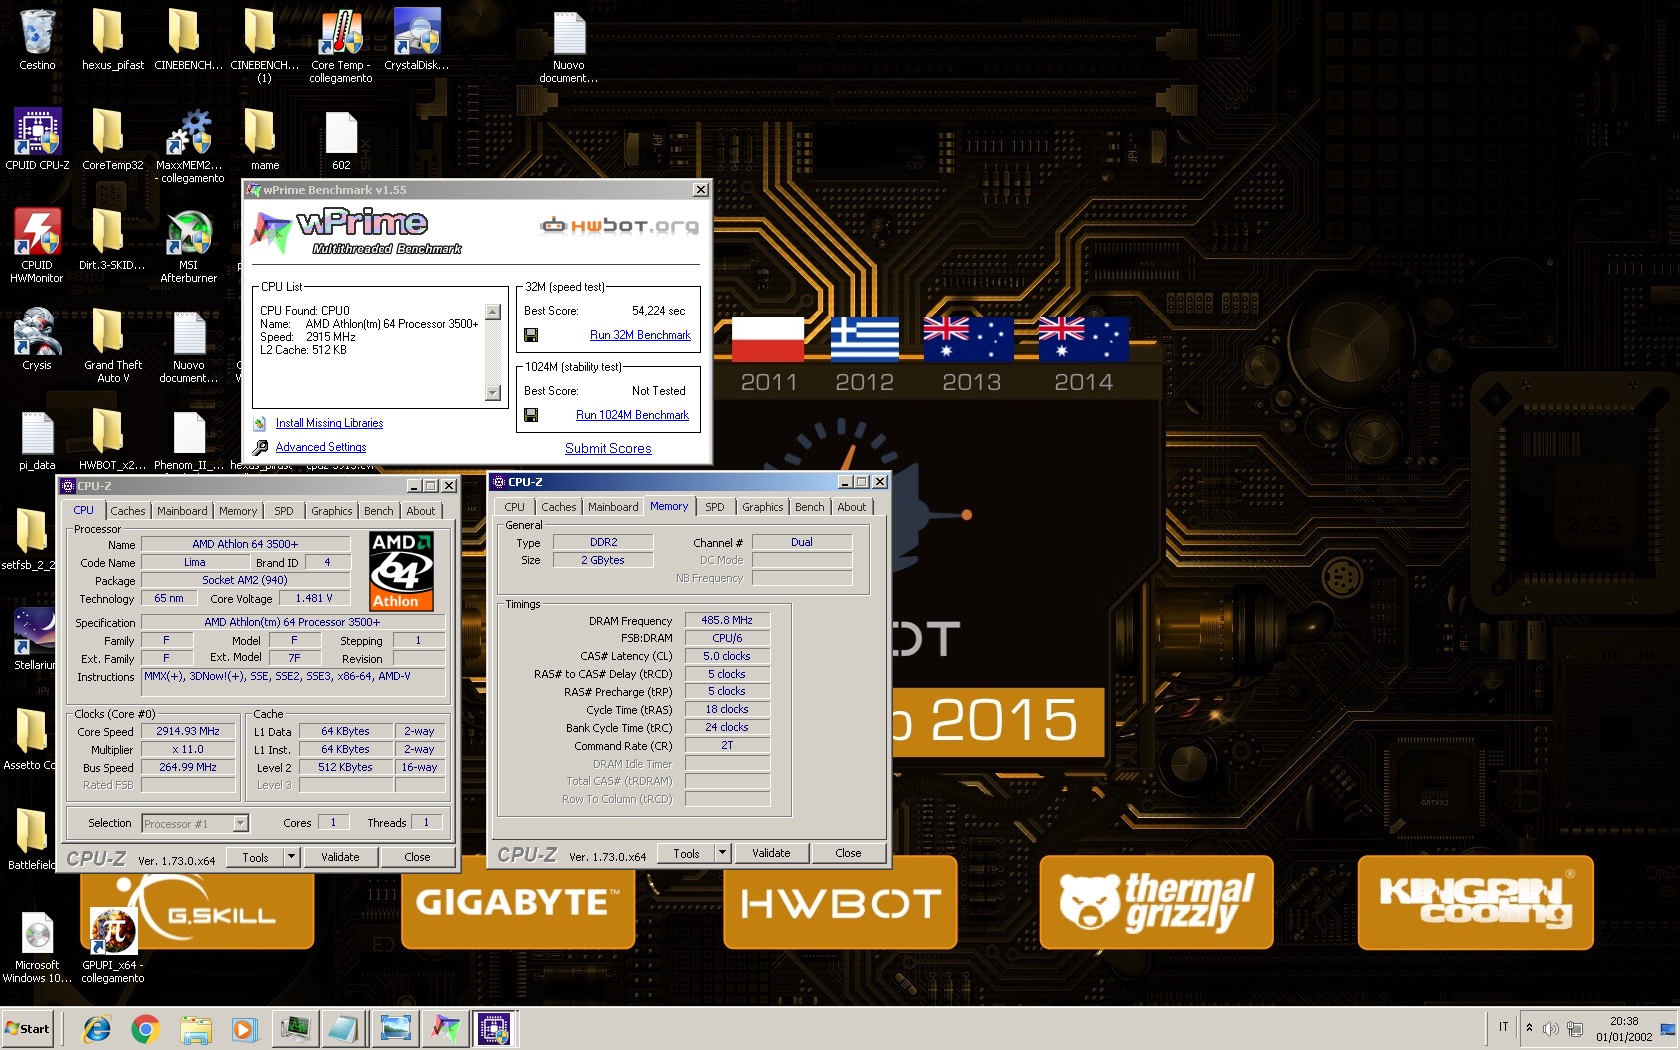Show hidden tray icons arrow
Image resolution: width=1680 pixels, height=1050 pixels.
pos(1528,1028)
